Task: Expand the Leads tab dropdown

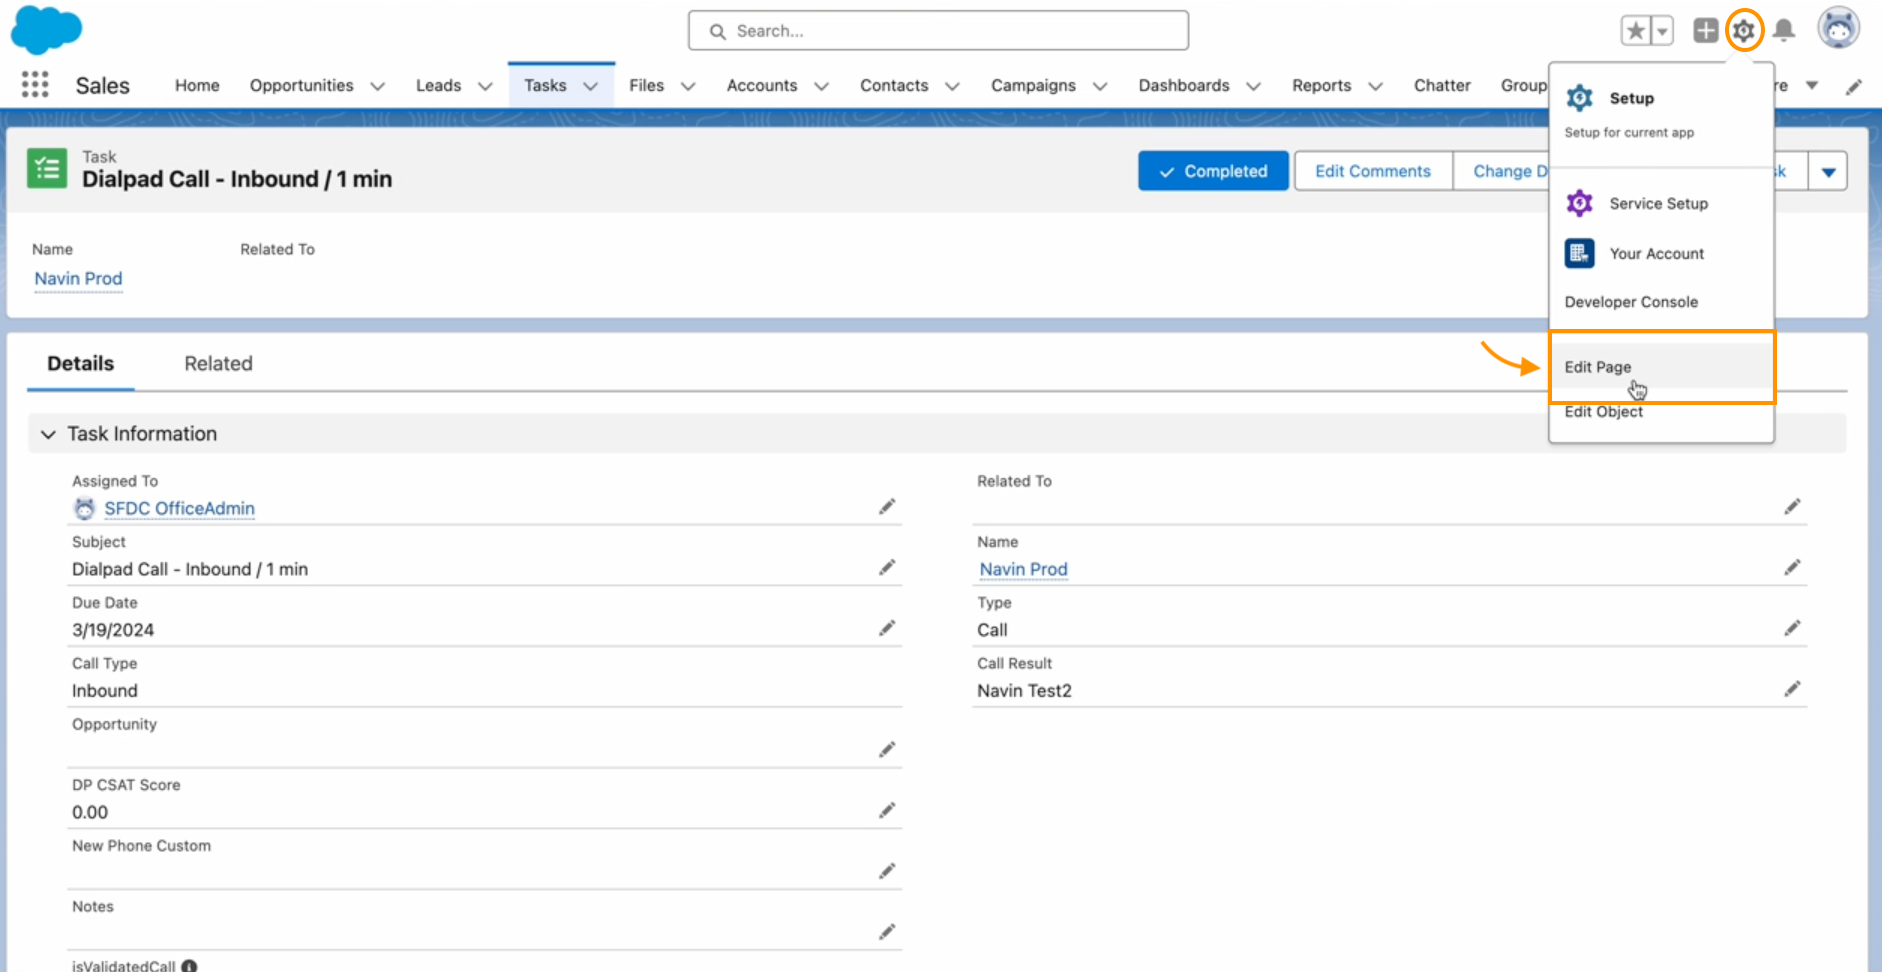Action: coord(486,86)
